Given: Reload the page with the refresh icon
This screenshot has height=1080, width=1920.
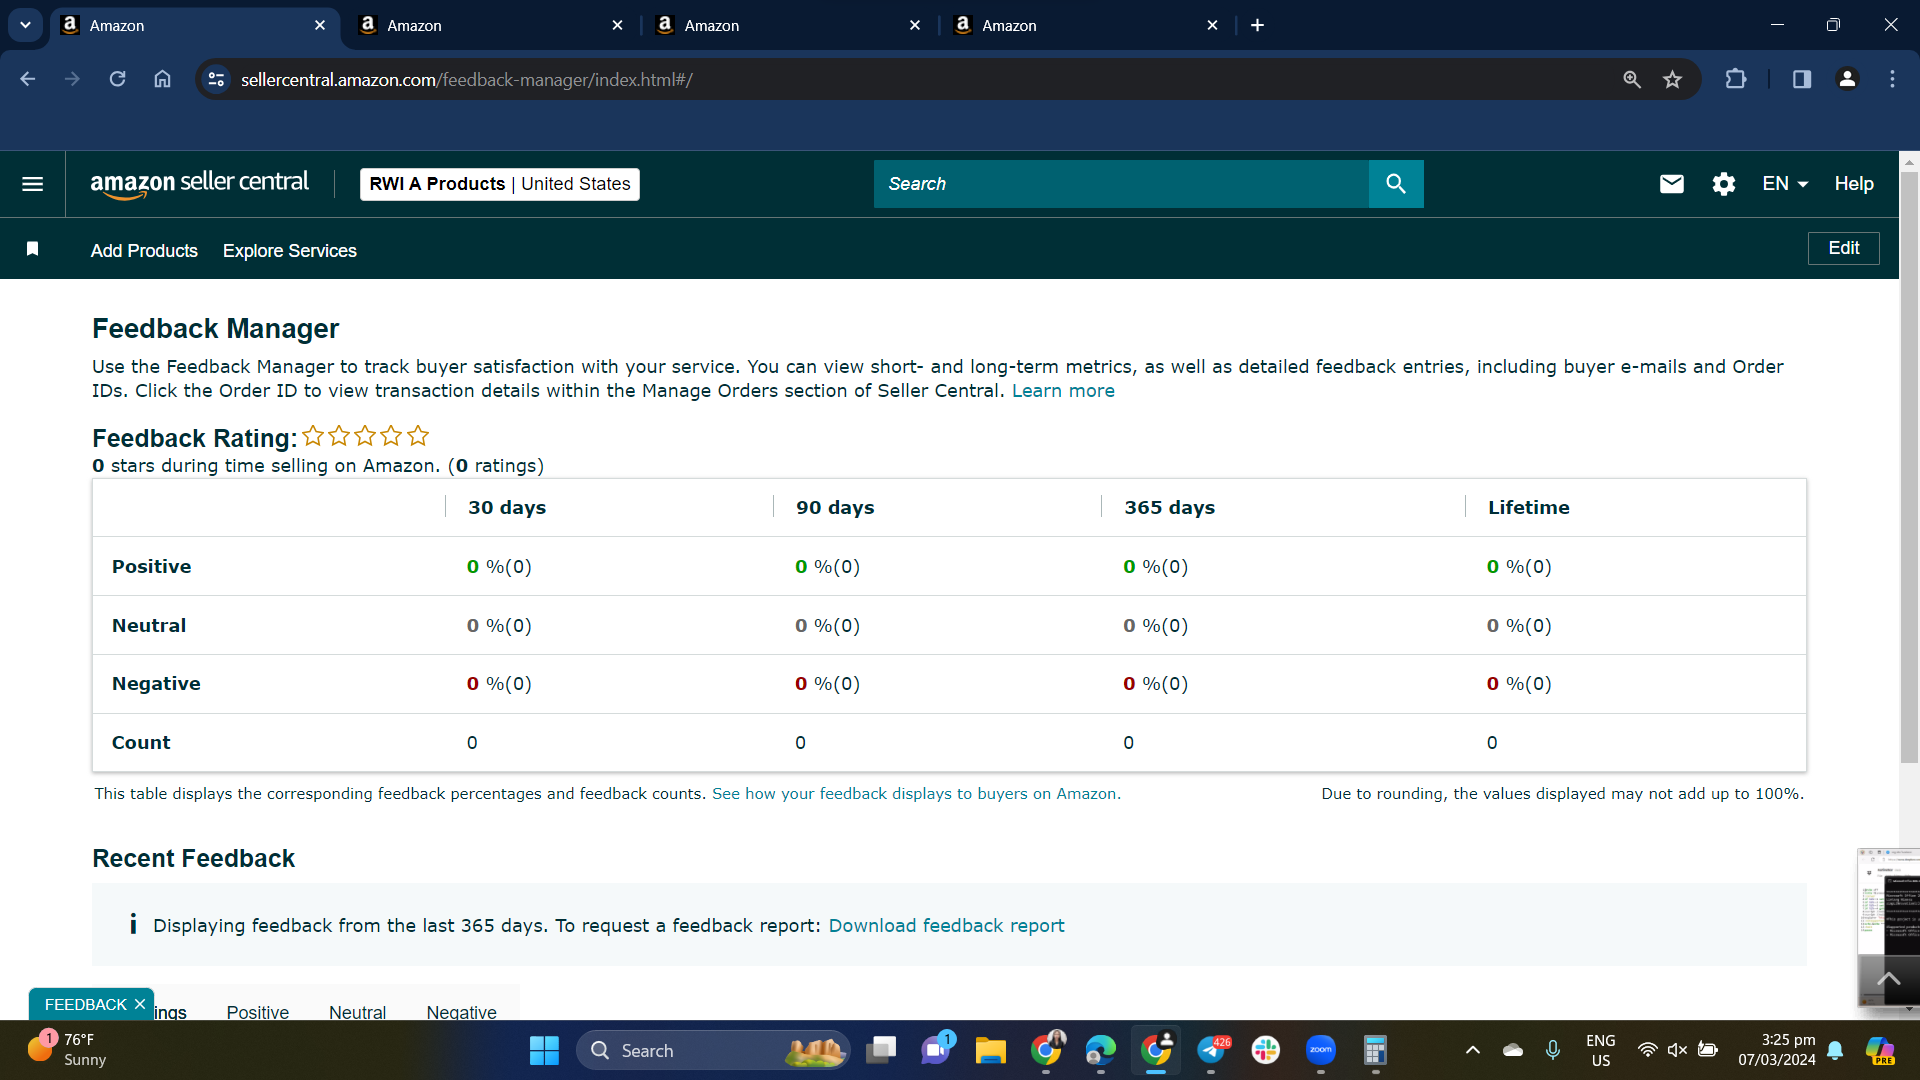Looking at the screenshot, I should click(x=117, y=79).
